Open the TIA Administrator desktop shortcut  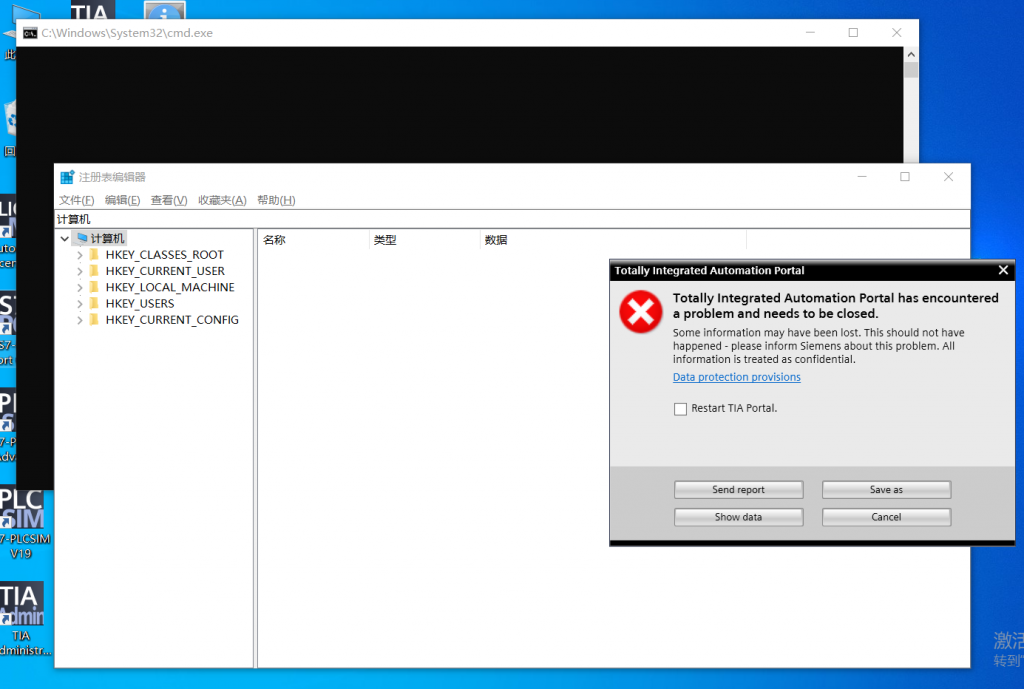pos(24,618)
